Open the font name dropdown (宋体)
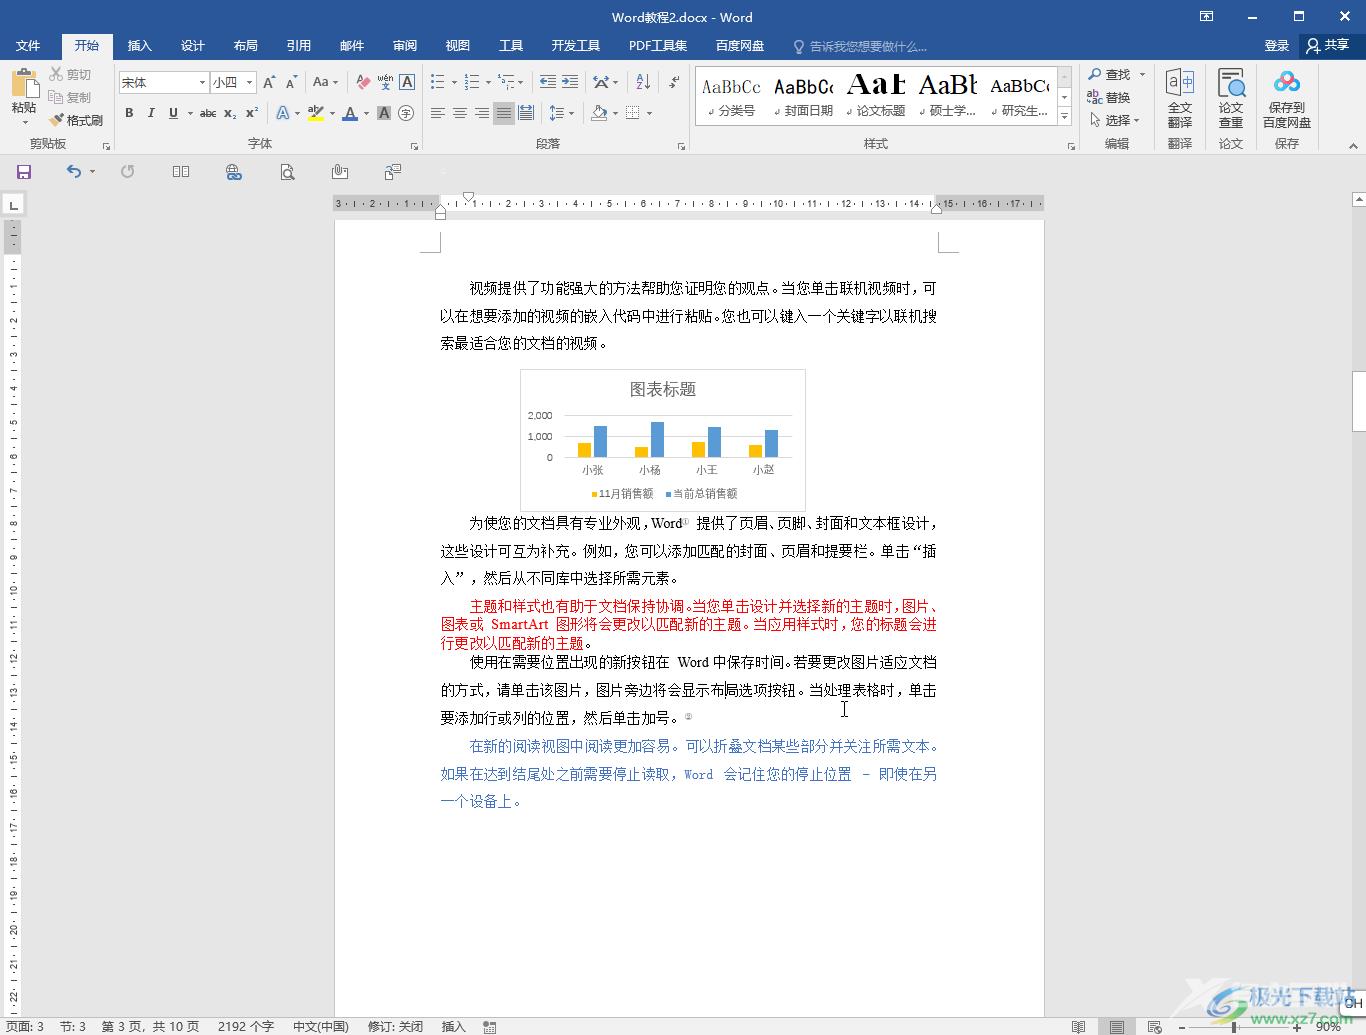The image size is (1366, 1035). 202,83
